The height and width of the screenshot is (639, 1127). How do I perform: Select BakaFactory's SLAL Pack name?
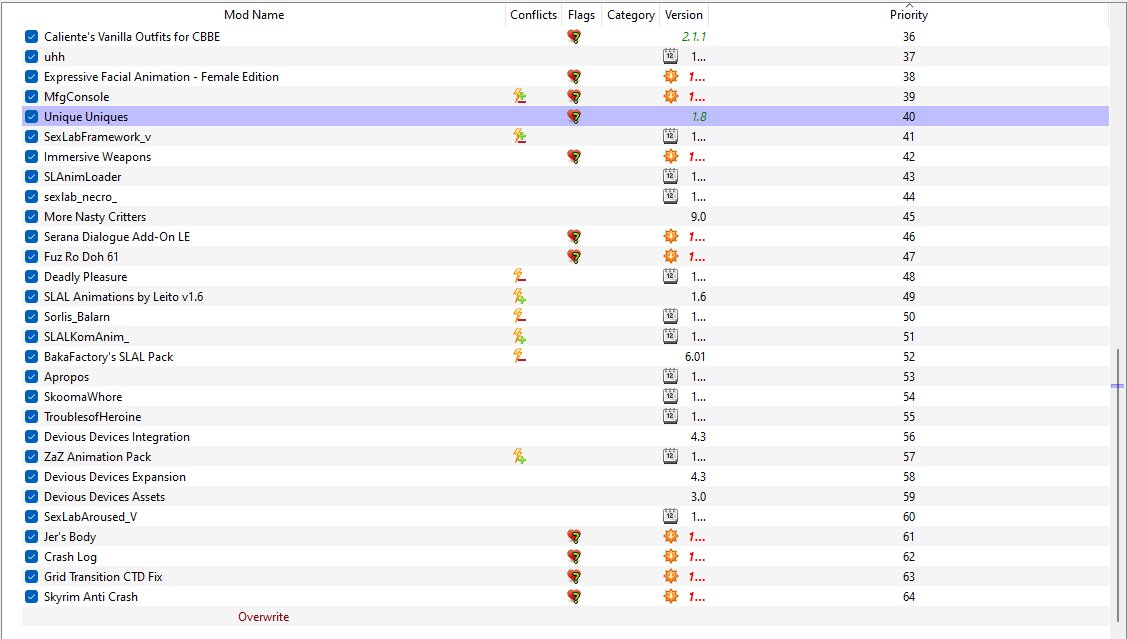point(109,357)
